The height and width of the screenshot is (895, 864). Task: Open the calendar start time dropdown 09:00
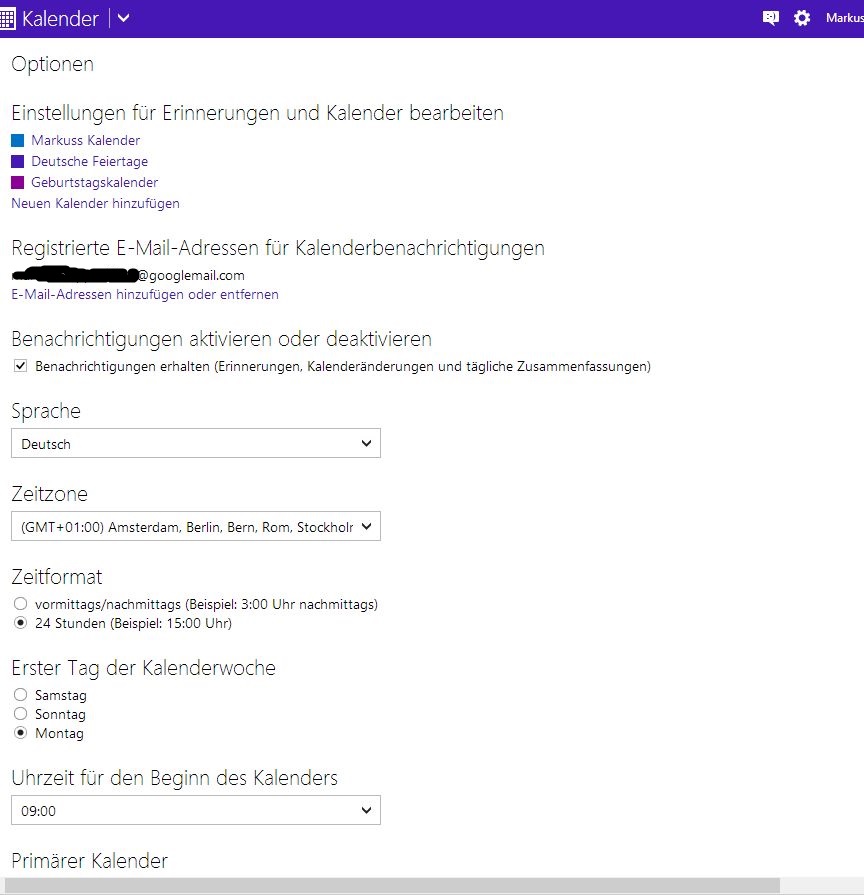[x=196, y=810]
